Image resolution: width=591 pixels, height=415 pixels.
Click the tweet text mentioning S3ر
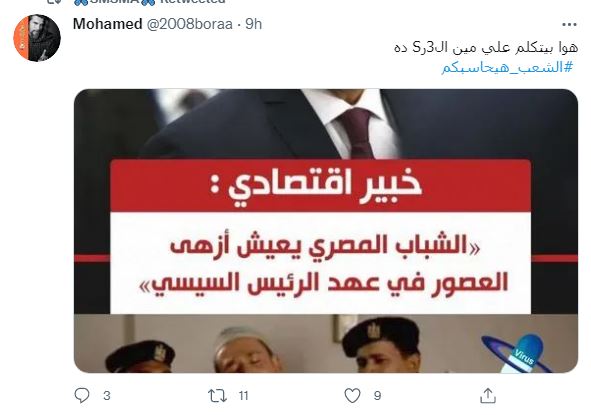[486, 48]
